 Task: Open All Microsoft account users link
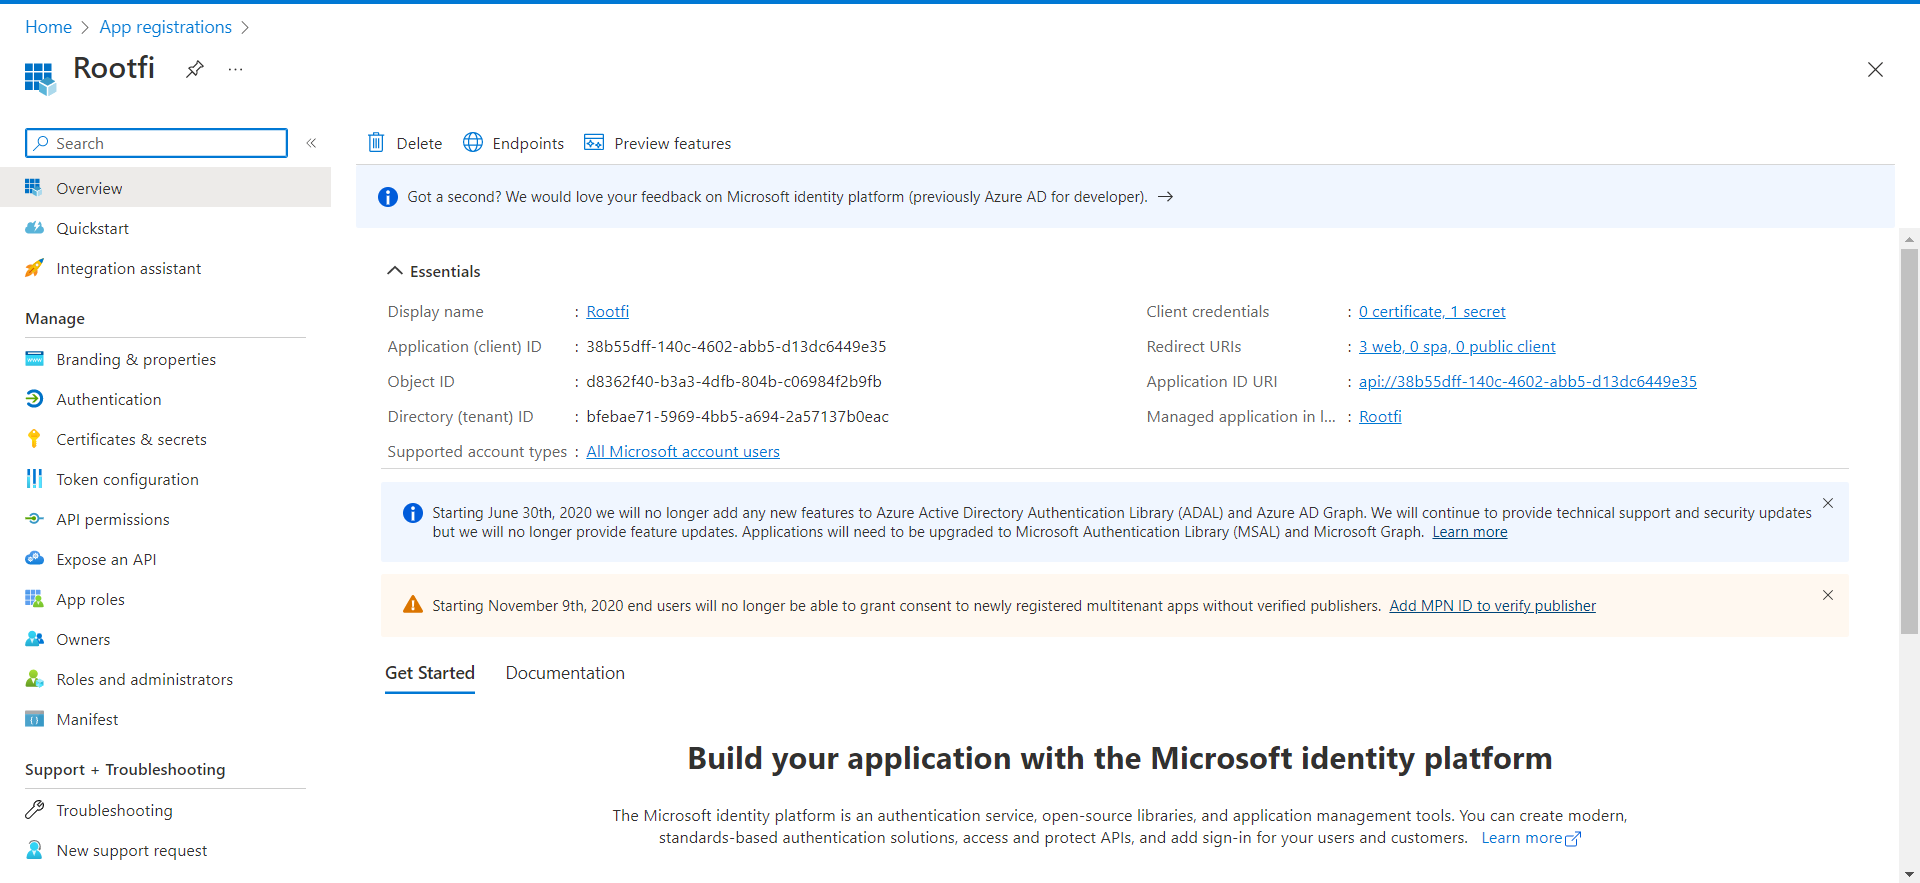pyautogui.click(x=683, y=452)
